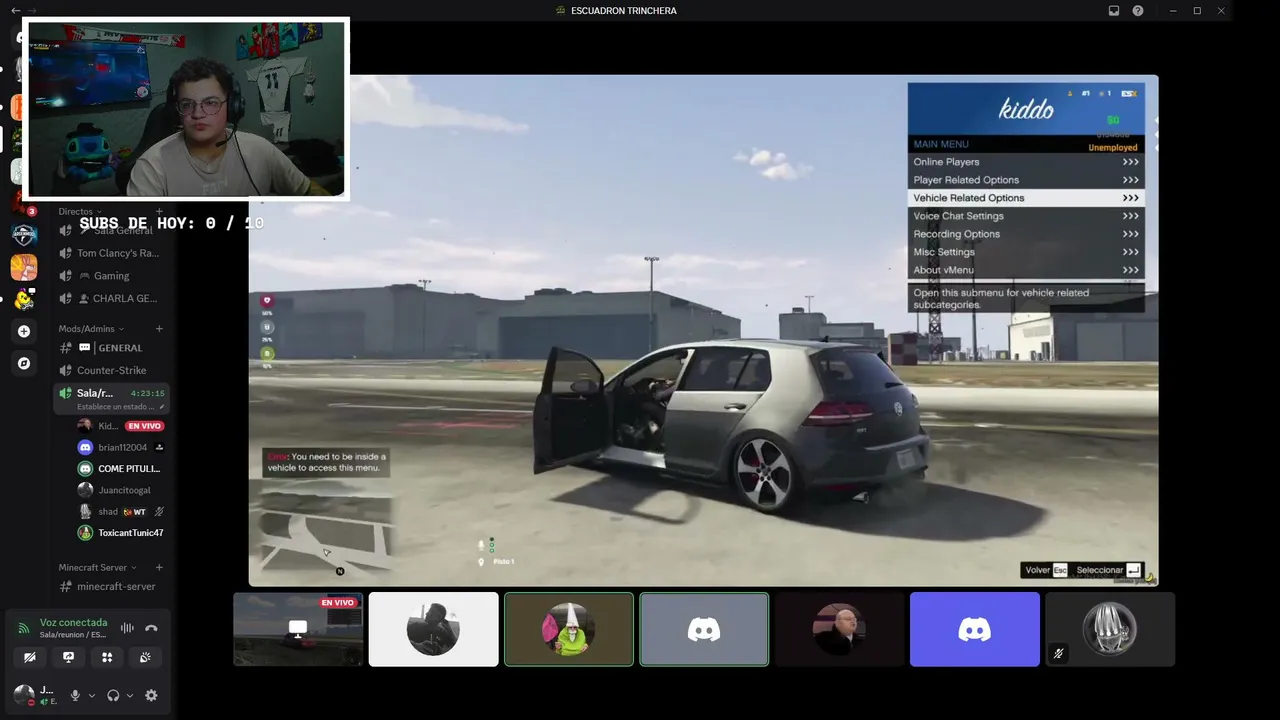Click the Voz conectada status text
This screenshot has height=720, width=1280.
click(73, 623)
